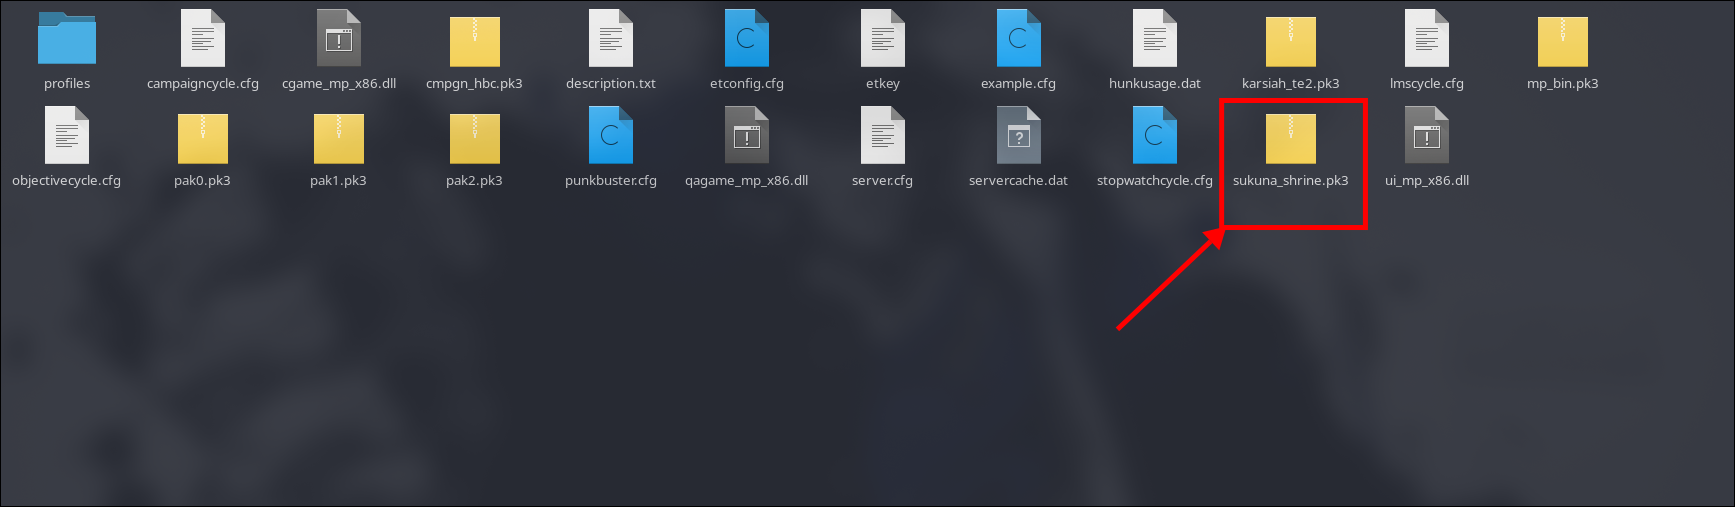Select the ui_mp_x86.dll file icon
The image size is (1735, 507).
coord(1427,136)
